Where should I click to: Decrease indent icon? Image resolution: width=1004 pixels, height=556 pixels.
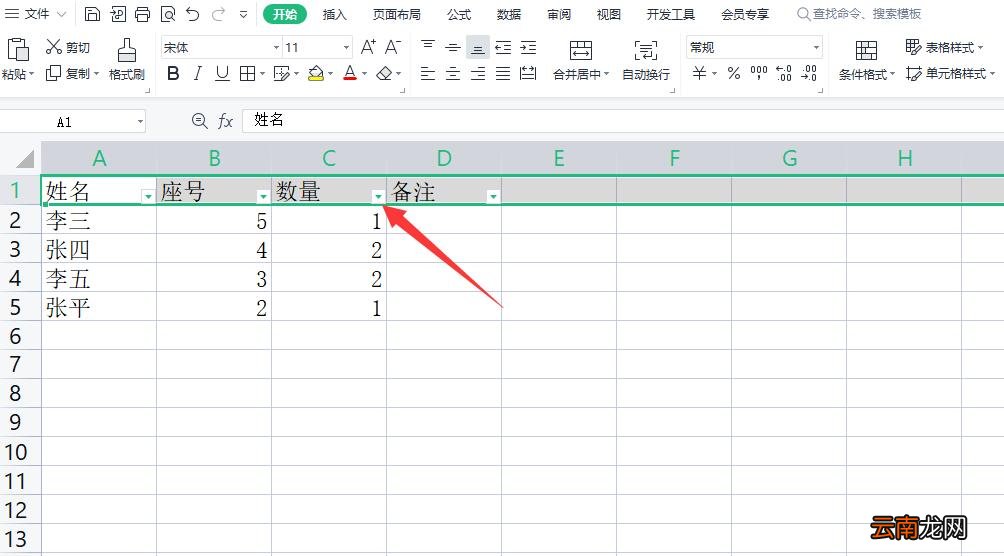503,47
